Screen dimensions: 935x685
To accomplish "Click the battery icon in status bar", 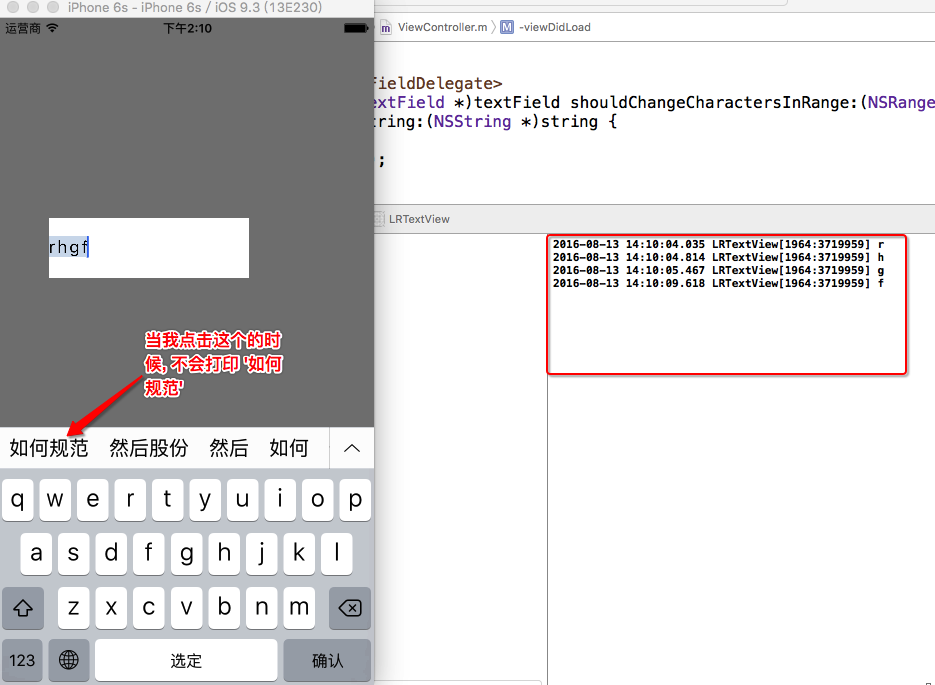I will click(x=355, y=29).
